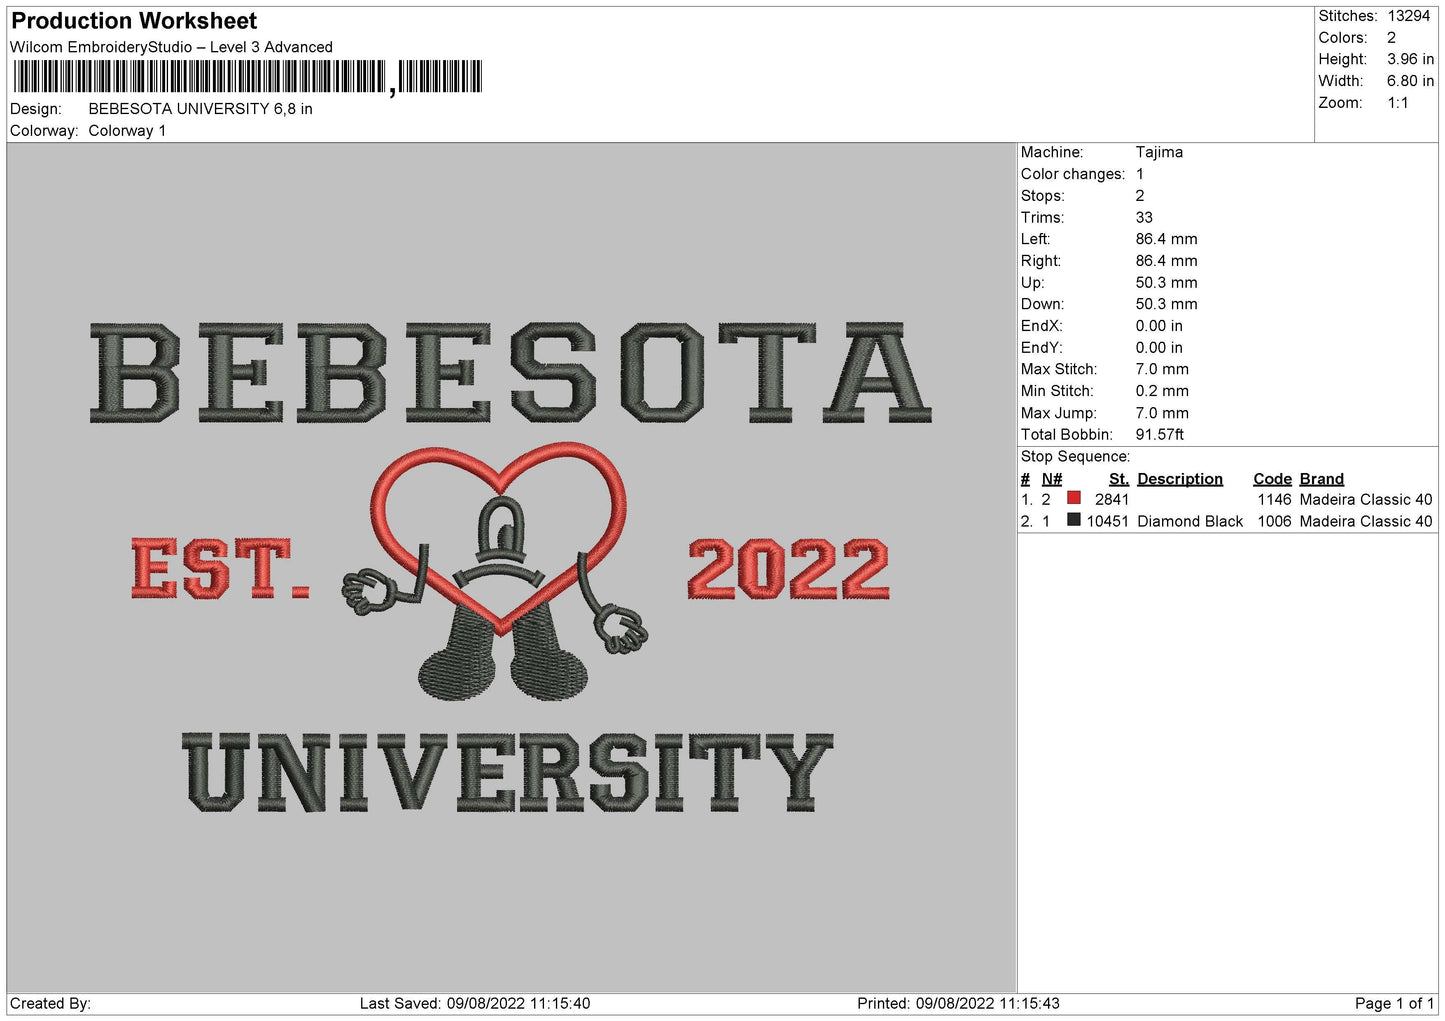Click the red EST. embroidered text
This screenshot has height=1021, width=1445.
[220, 569]
